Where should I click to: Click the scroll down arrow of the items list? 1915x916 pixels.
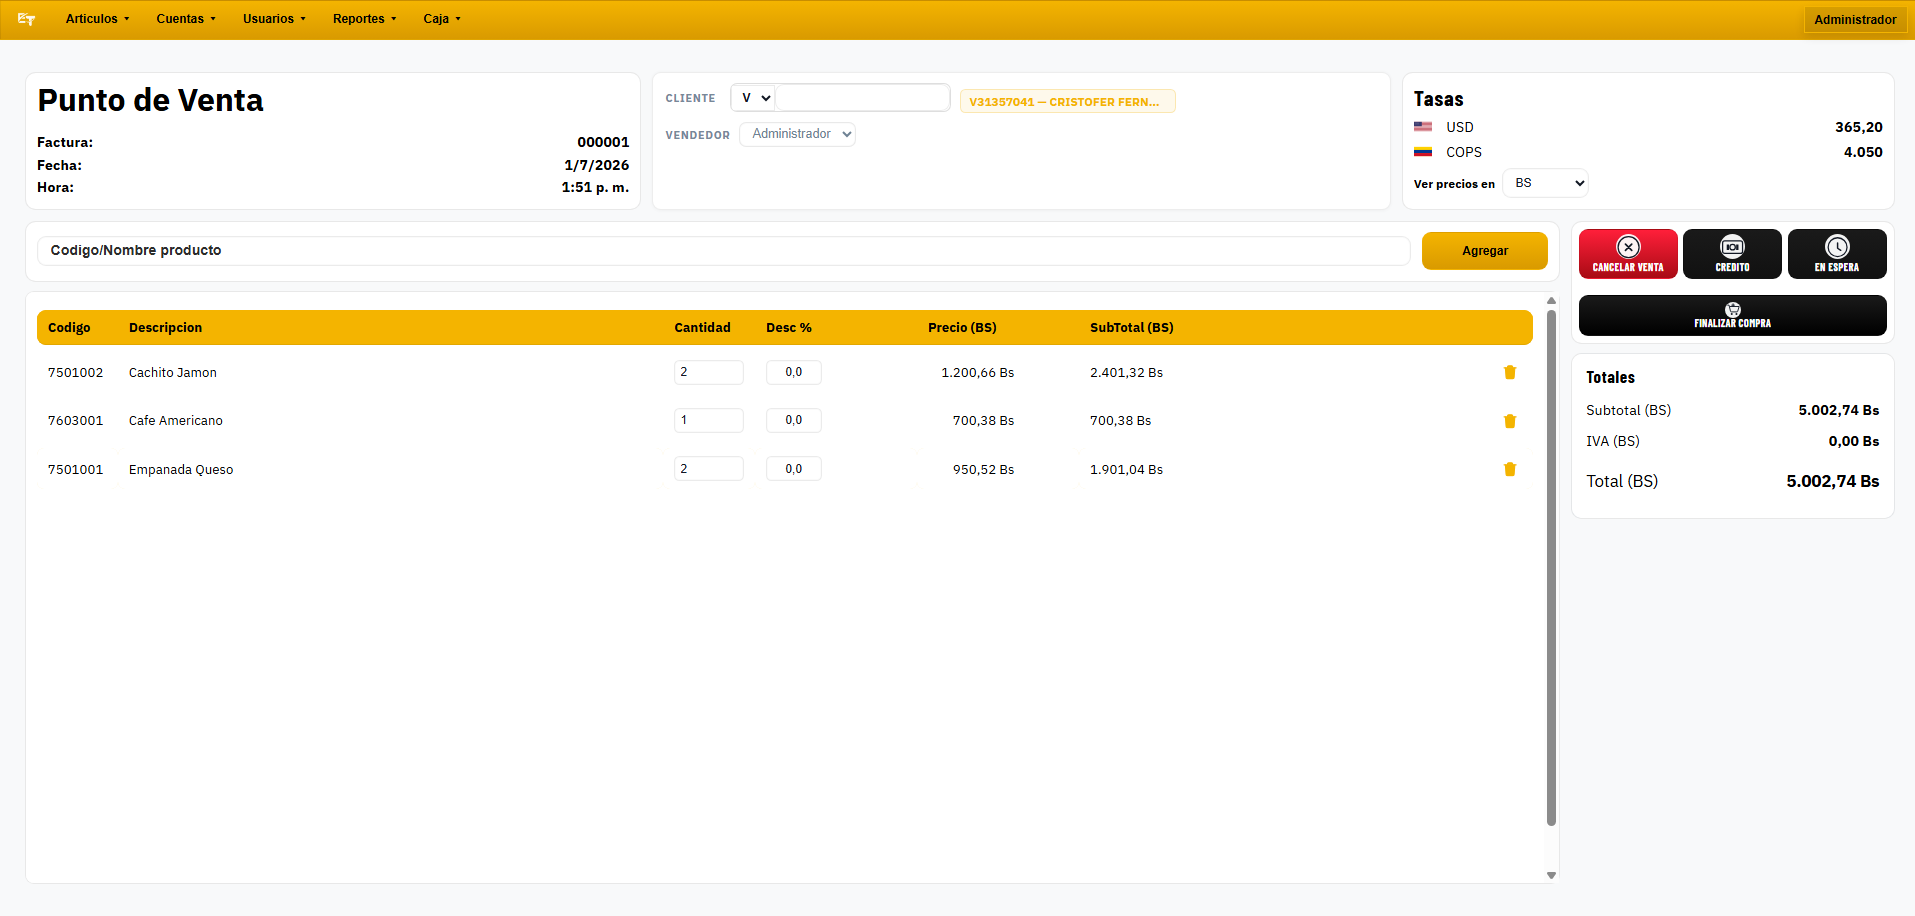1551,875
